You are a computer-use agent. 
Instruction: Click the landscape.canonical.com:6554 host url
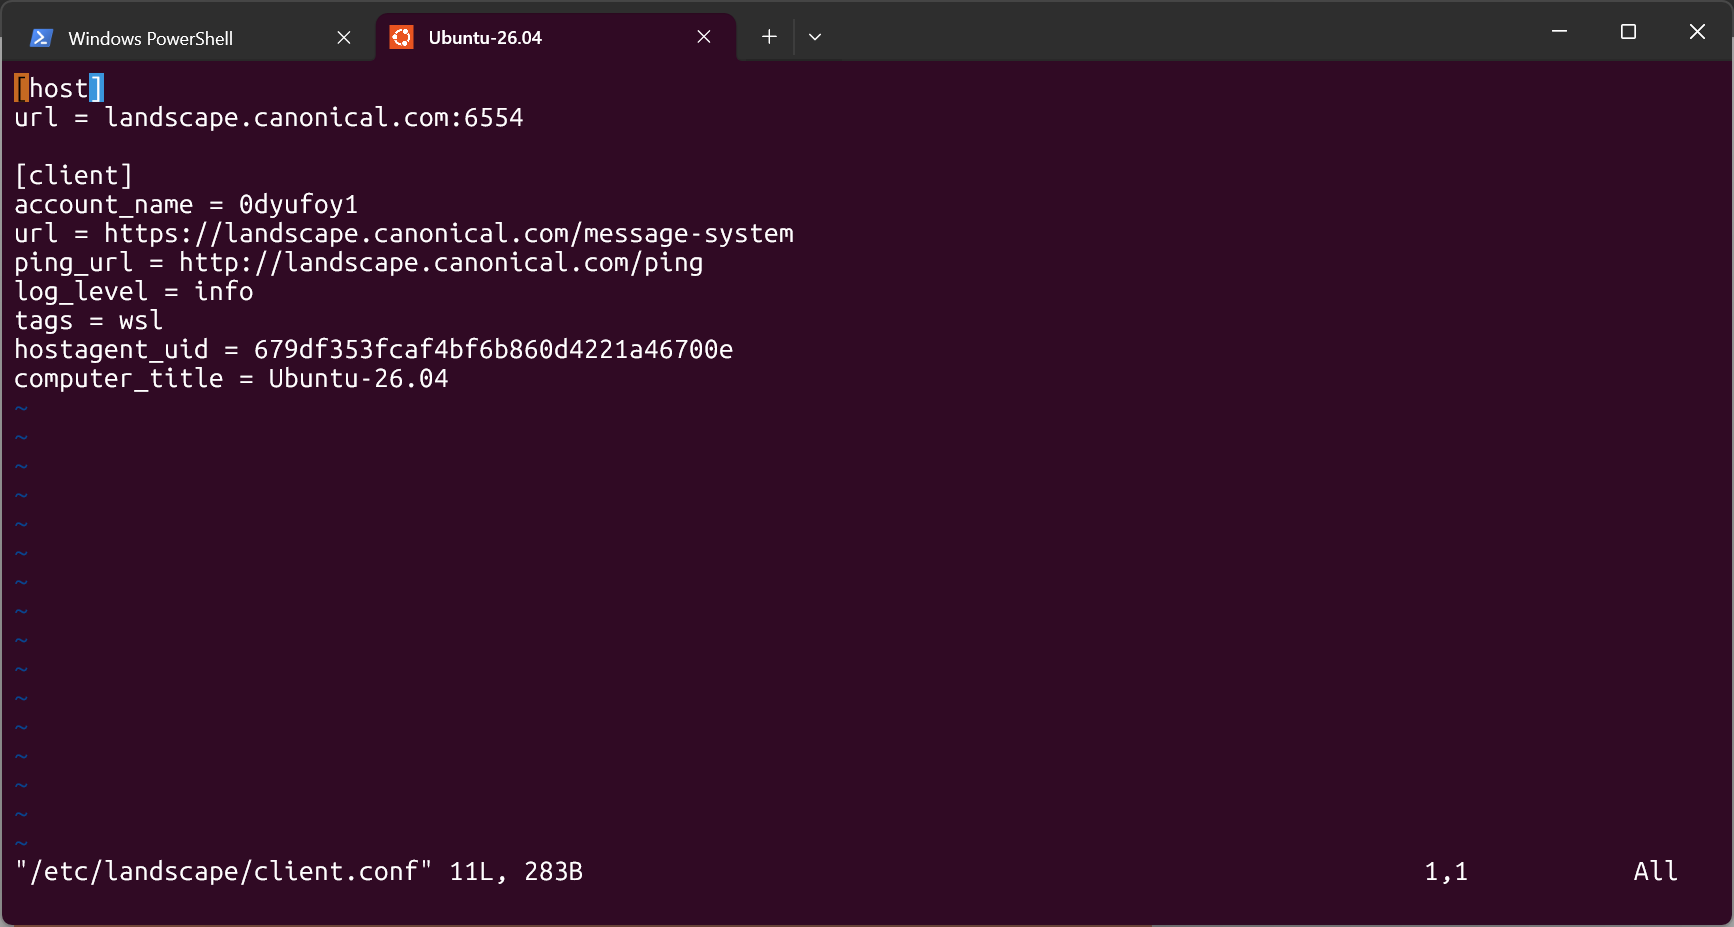pyautogui.click(x=314, y=117)
